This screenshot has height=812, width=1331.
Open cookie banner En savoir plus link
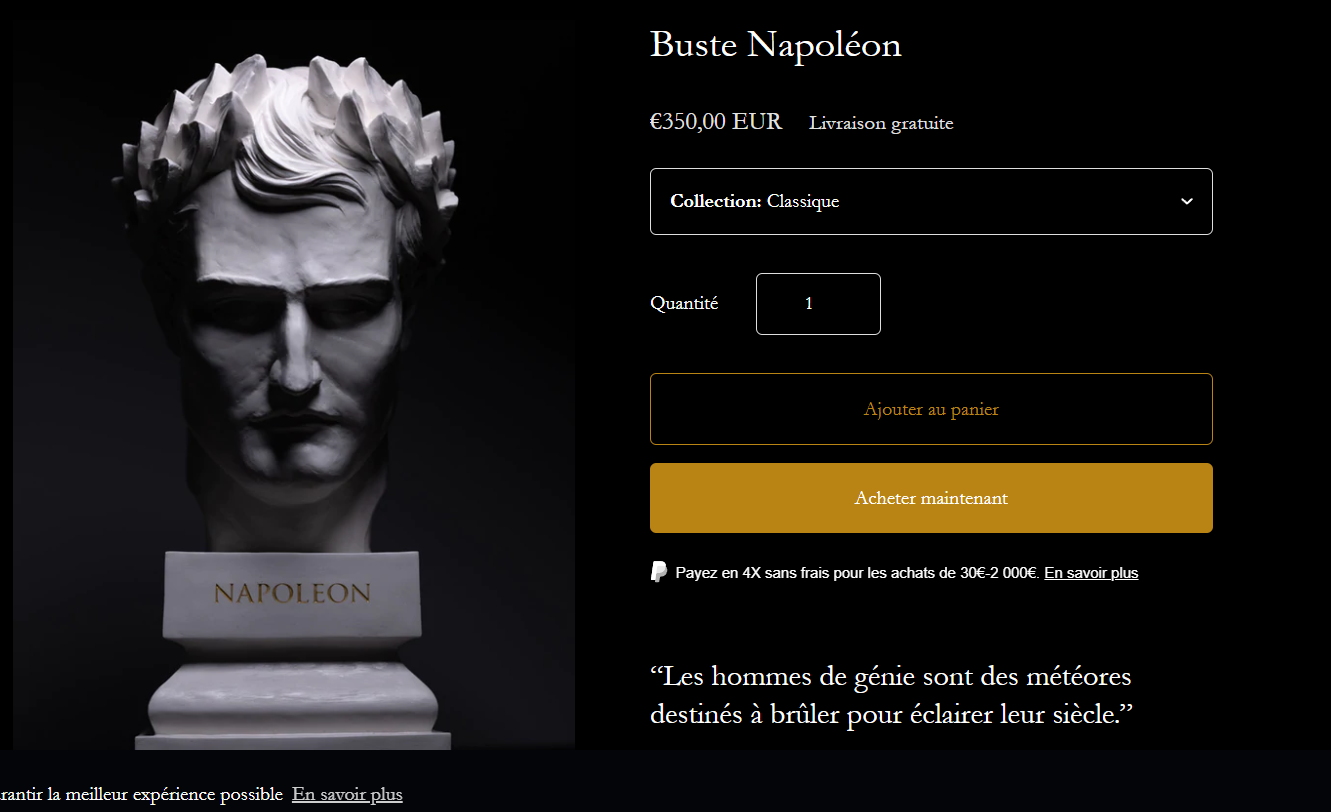[347, 795]
